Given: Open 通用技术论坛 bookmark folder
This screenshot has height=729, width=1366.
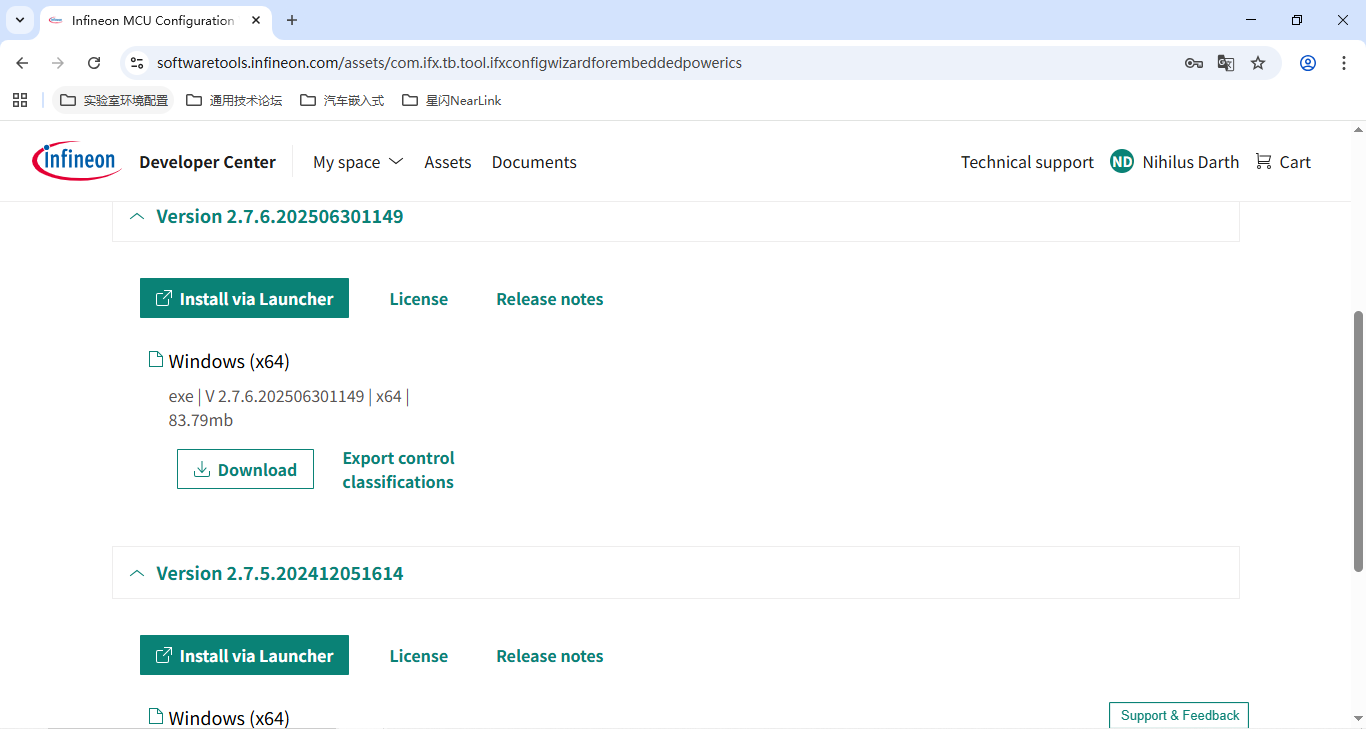Looking at the screenshot, I should click(234, 100).
